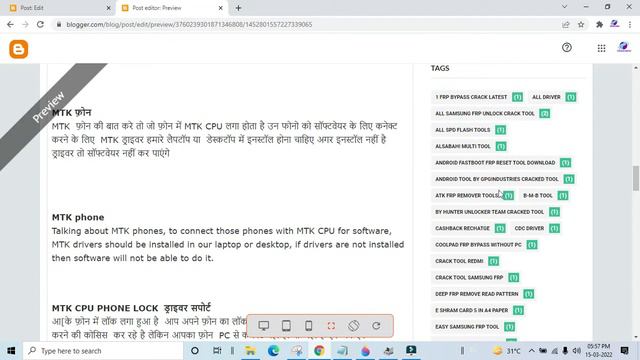
Task: Click the Windows search box
Action: pos(102,351)
